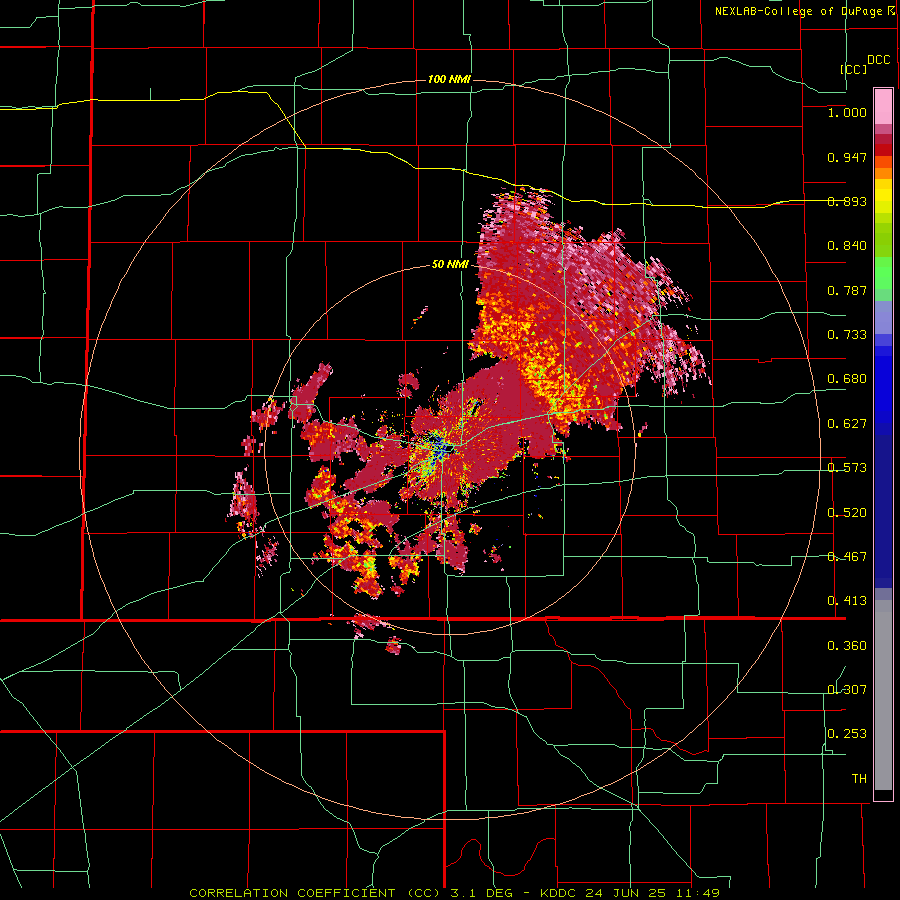Click the 0.520 legend value
The image size is (900, 900).
pos(847,513)
